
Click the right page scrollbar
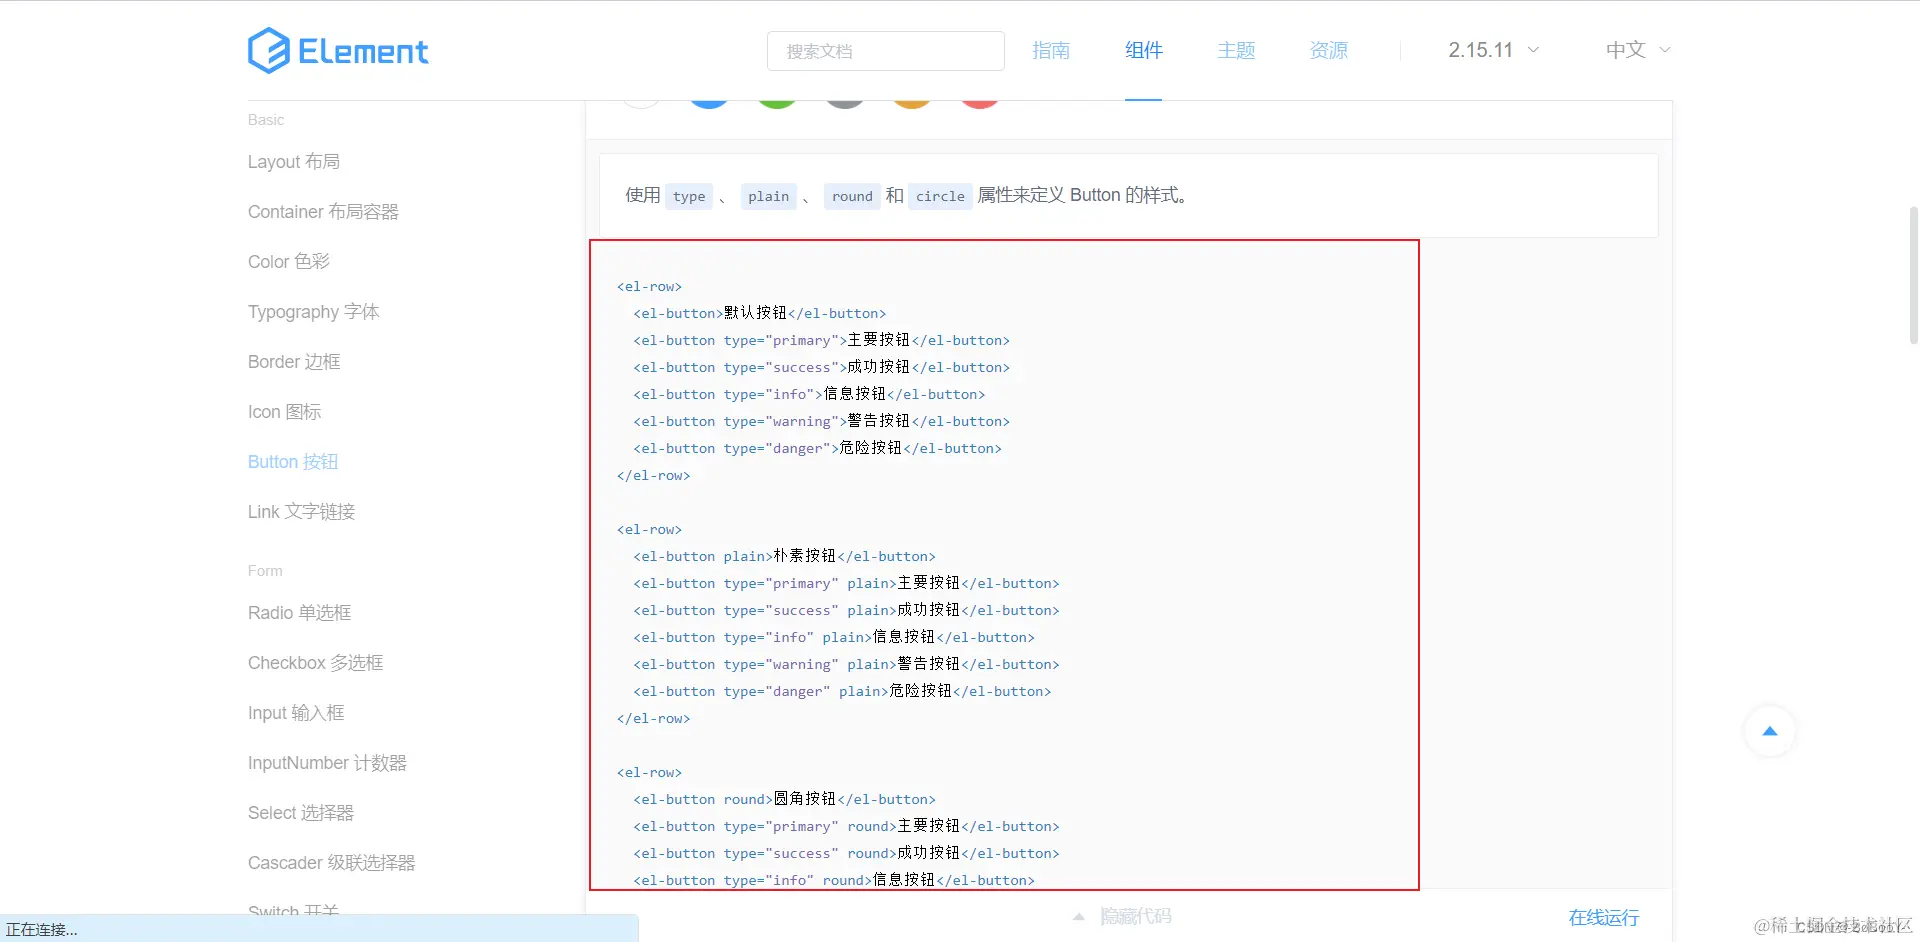coord(1913,276)
